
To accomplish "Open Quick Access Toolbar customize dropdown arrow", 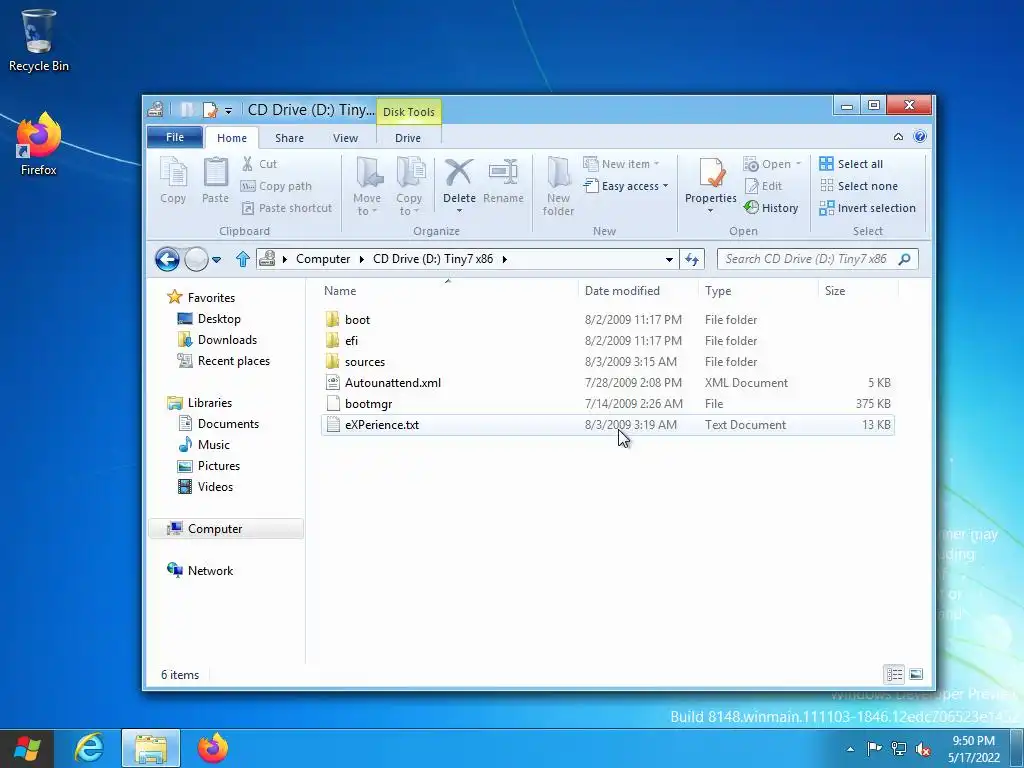I will pyautogui.click(x=229, y=110).
